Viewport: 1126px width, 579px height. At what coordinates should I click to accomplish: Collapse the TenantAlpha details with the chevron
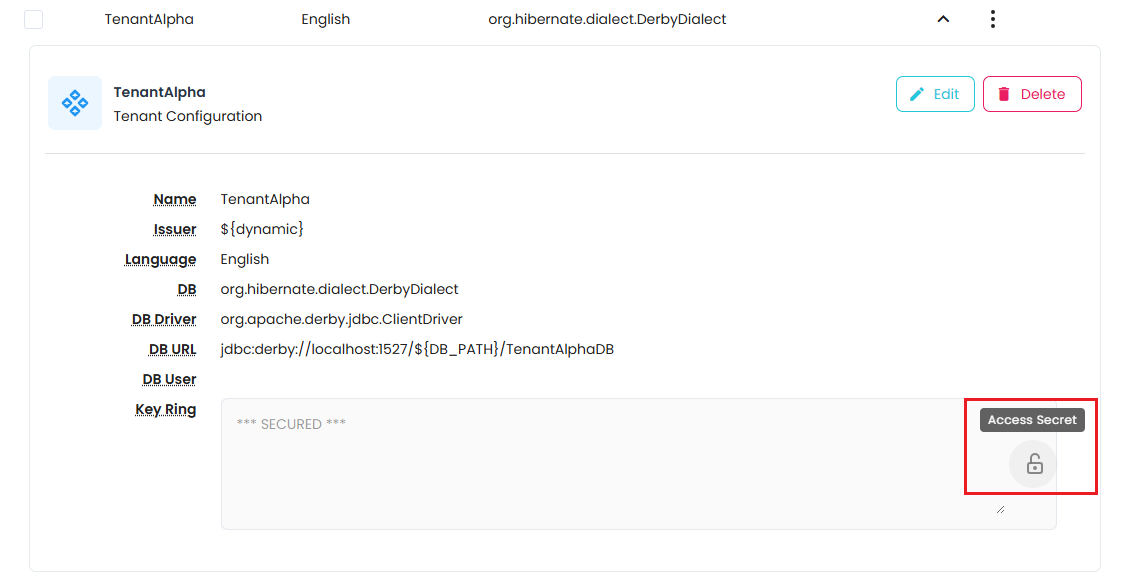(x=943, y=19)
